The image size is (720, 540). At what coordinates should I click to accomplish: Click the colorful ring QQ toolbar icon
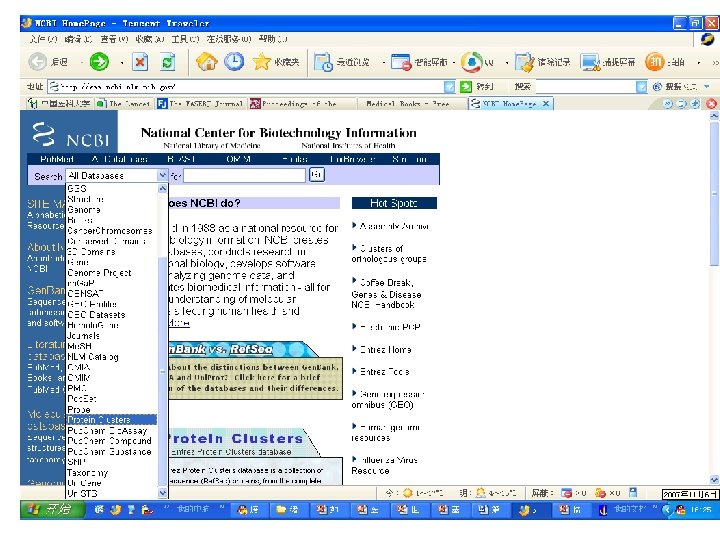[472, 62]
